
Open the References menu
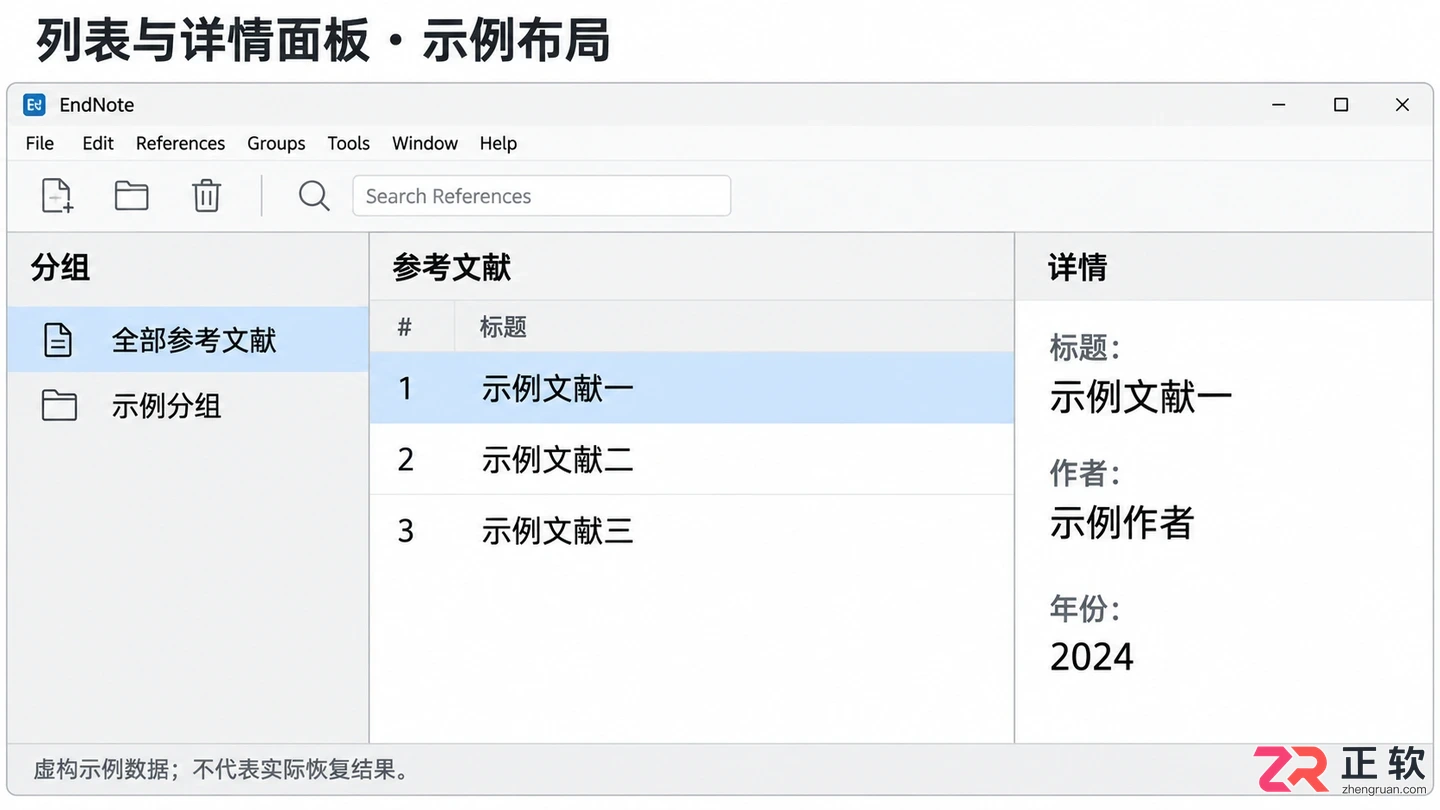(x=181, y=143)
